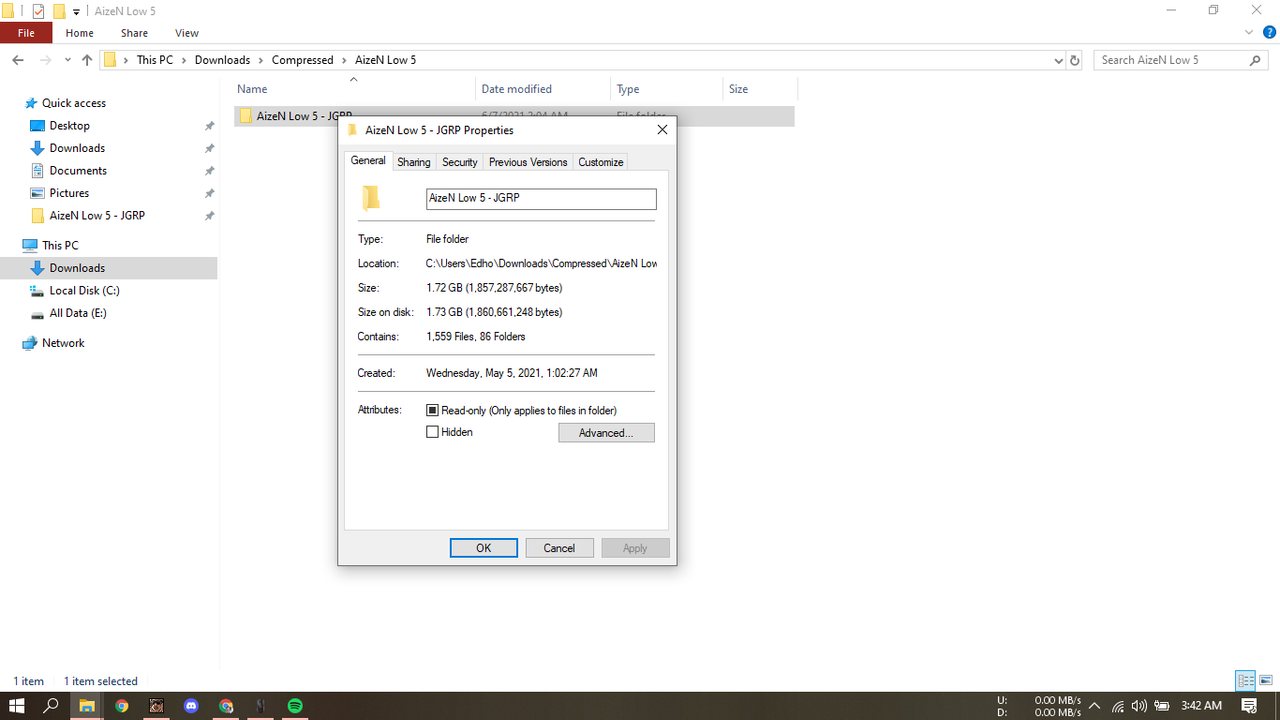Switch to Large icons view layout
This screenshot has width=1280, height=720.
tap(1265, 681)
